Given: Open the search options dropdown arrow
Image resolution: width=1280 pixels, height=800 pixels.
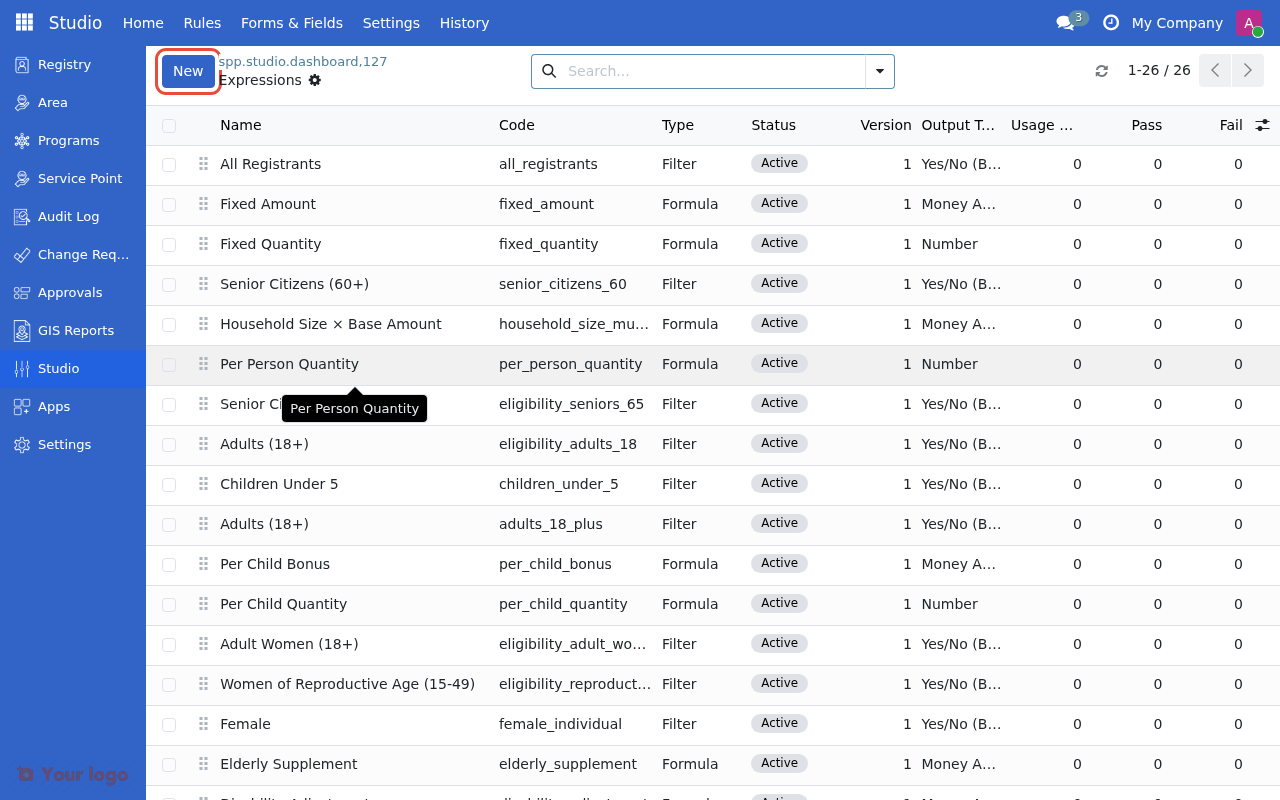Looking at the screenshot, I should click(x=879, y=71).
